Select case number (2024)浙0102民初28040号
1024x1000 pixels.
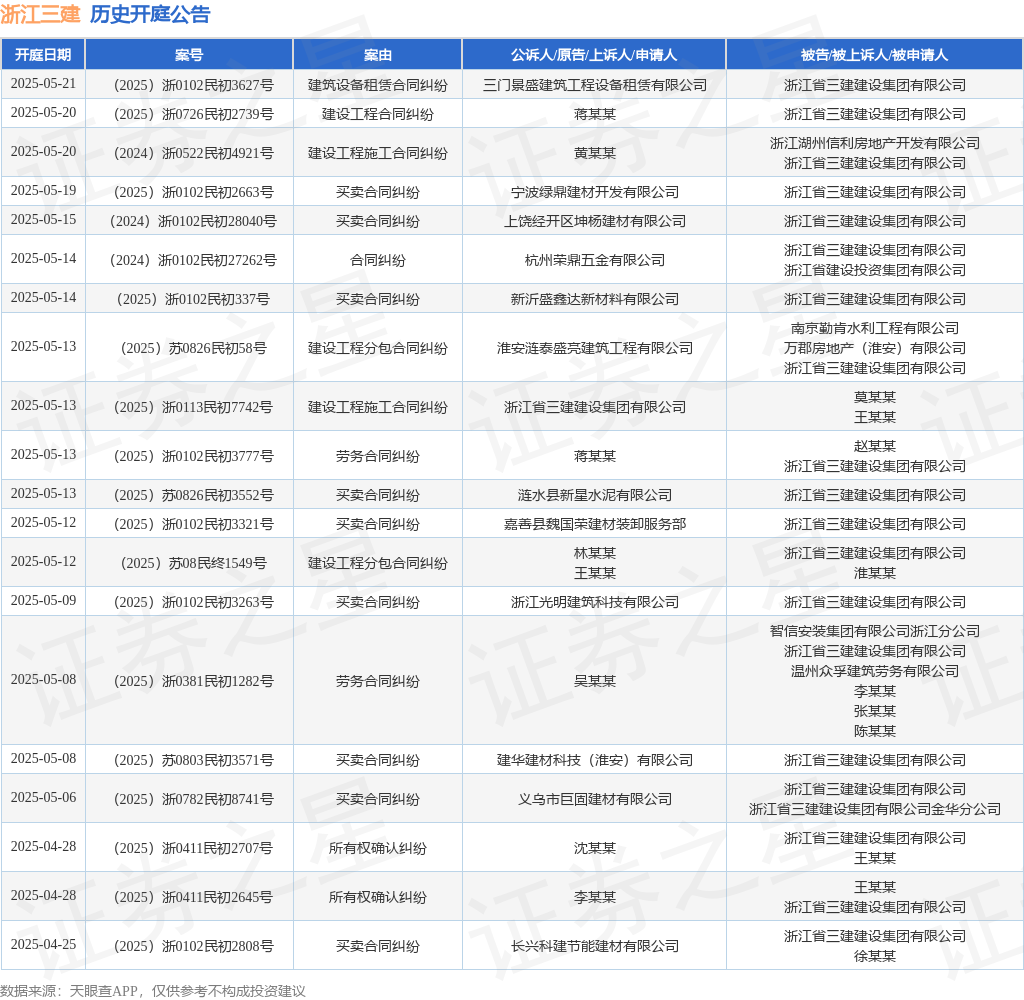point(193,221)
